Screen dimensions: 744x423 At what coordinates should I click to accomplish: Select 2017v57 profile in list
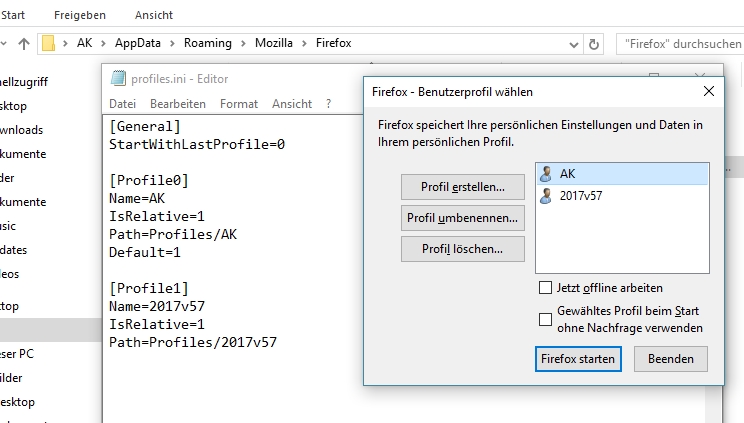622,196
